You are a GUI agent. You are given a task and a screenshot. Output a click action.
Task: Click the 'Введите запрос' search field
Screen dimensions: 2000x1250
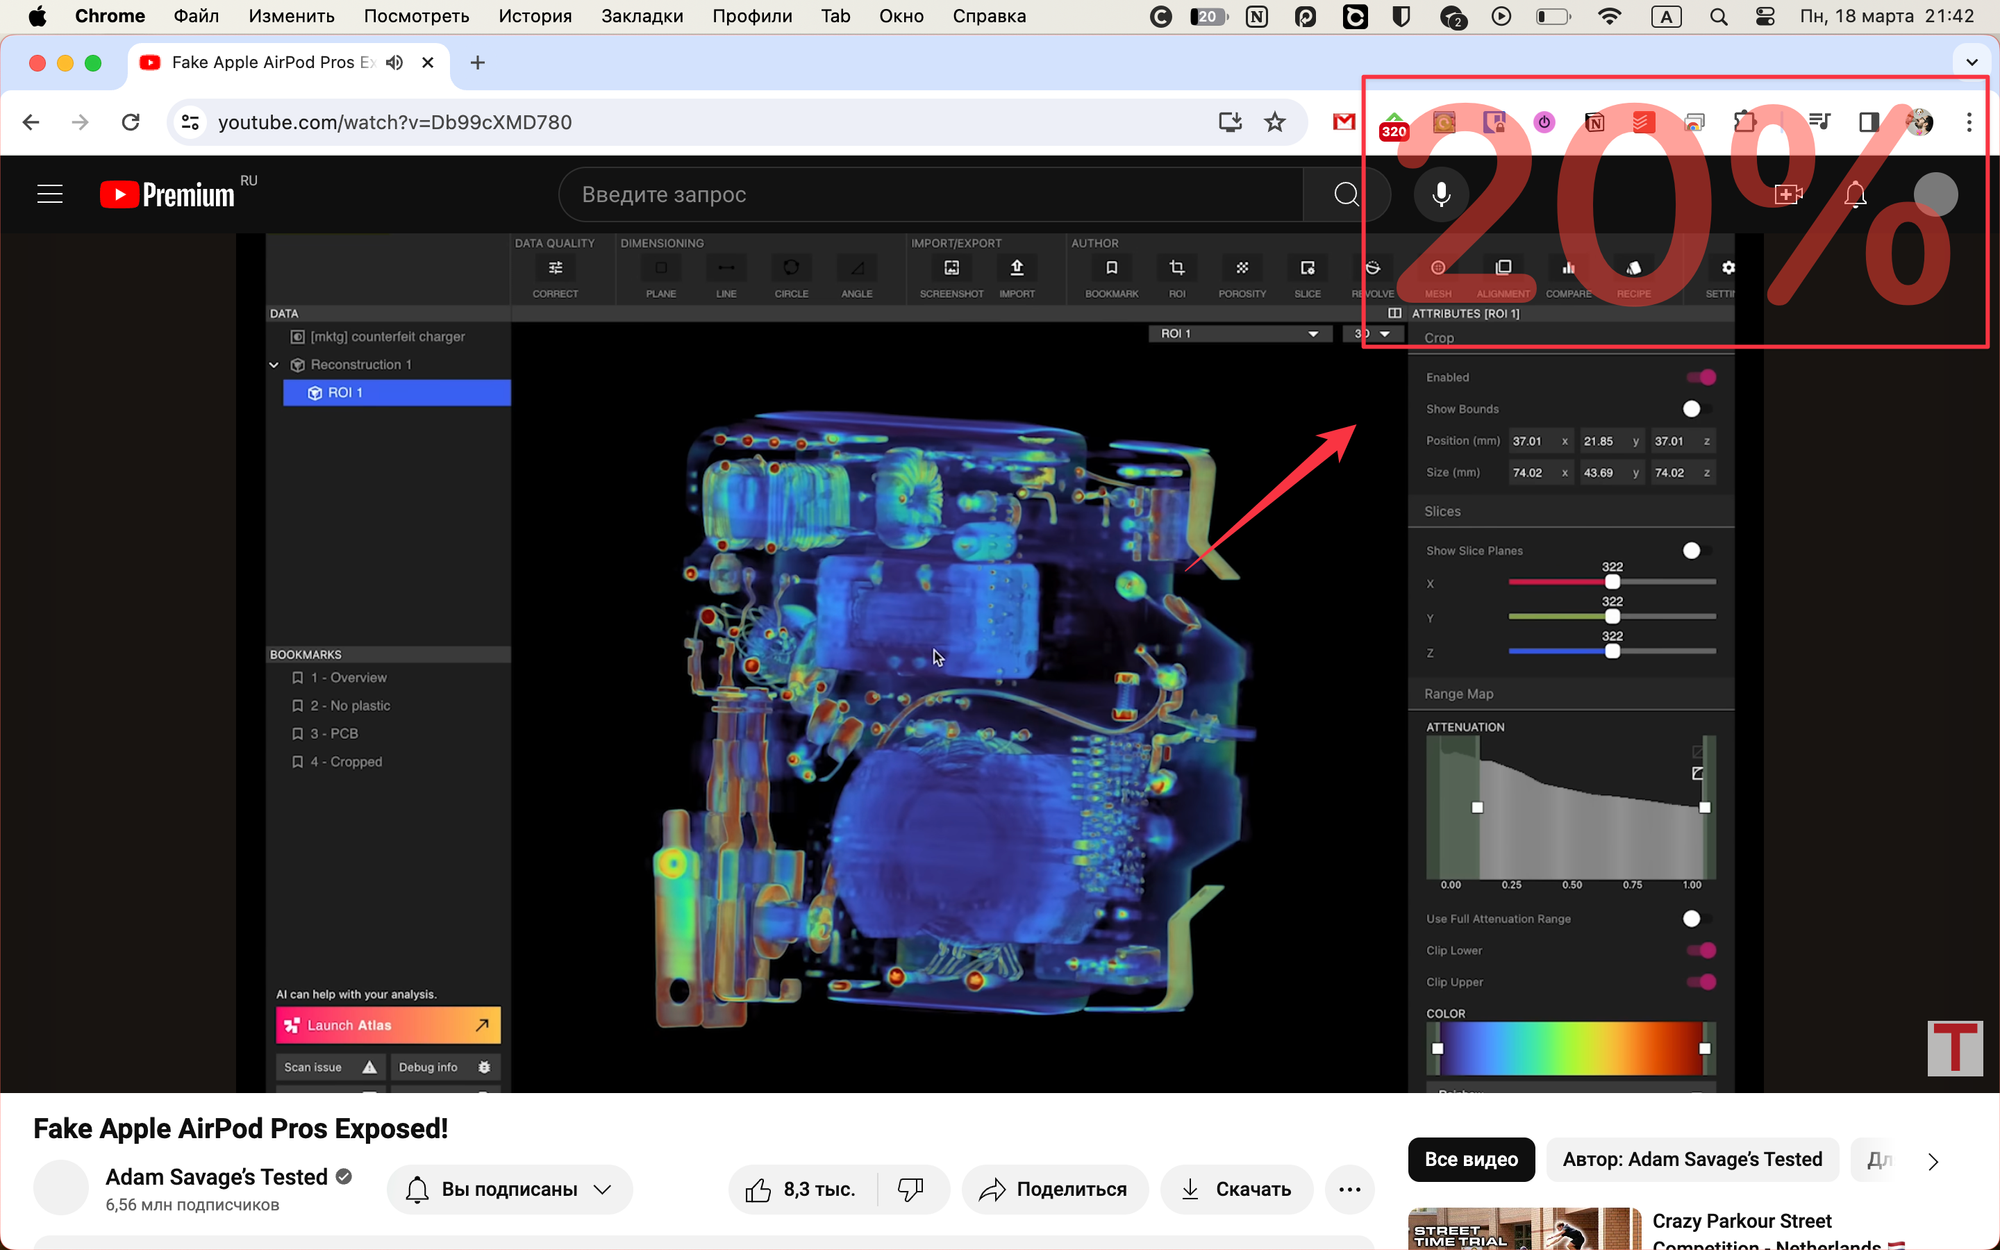pyautogui.click(x=930, y=194)
